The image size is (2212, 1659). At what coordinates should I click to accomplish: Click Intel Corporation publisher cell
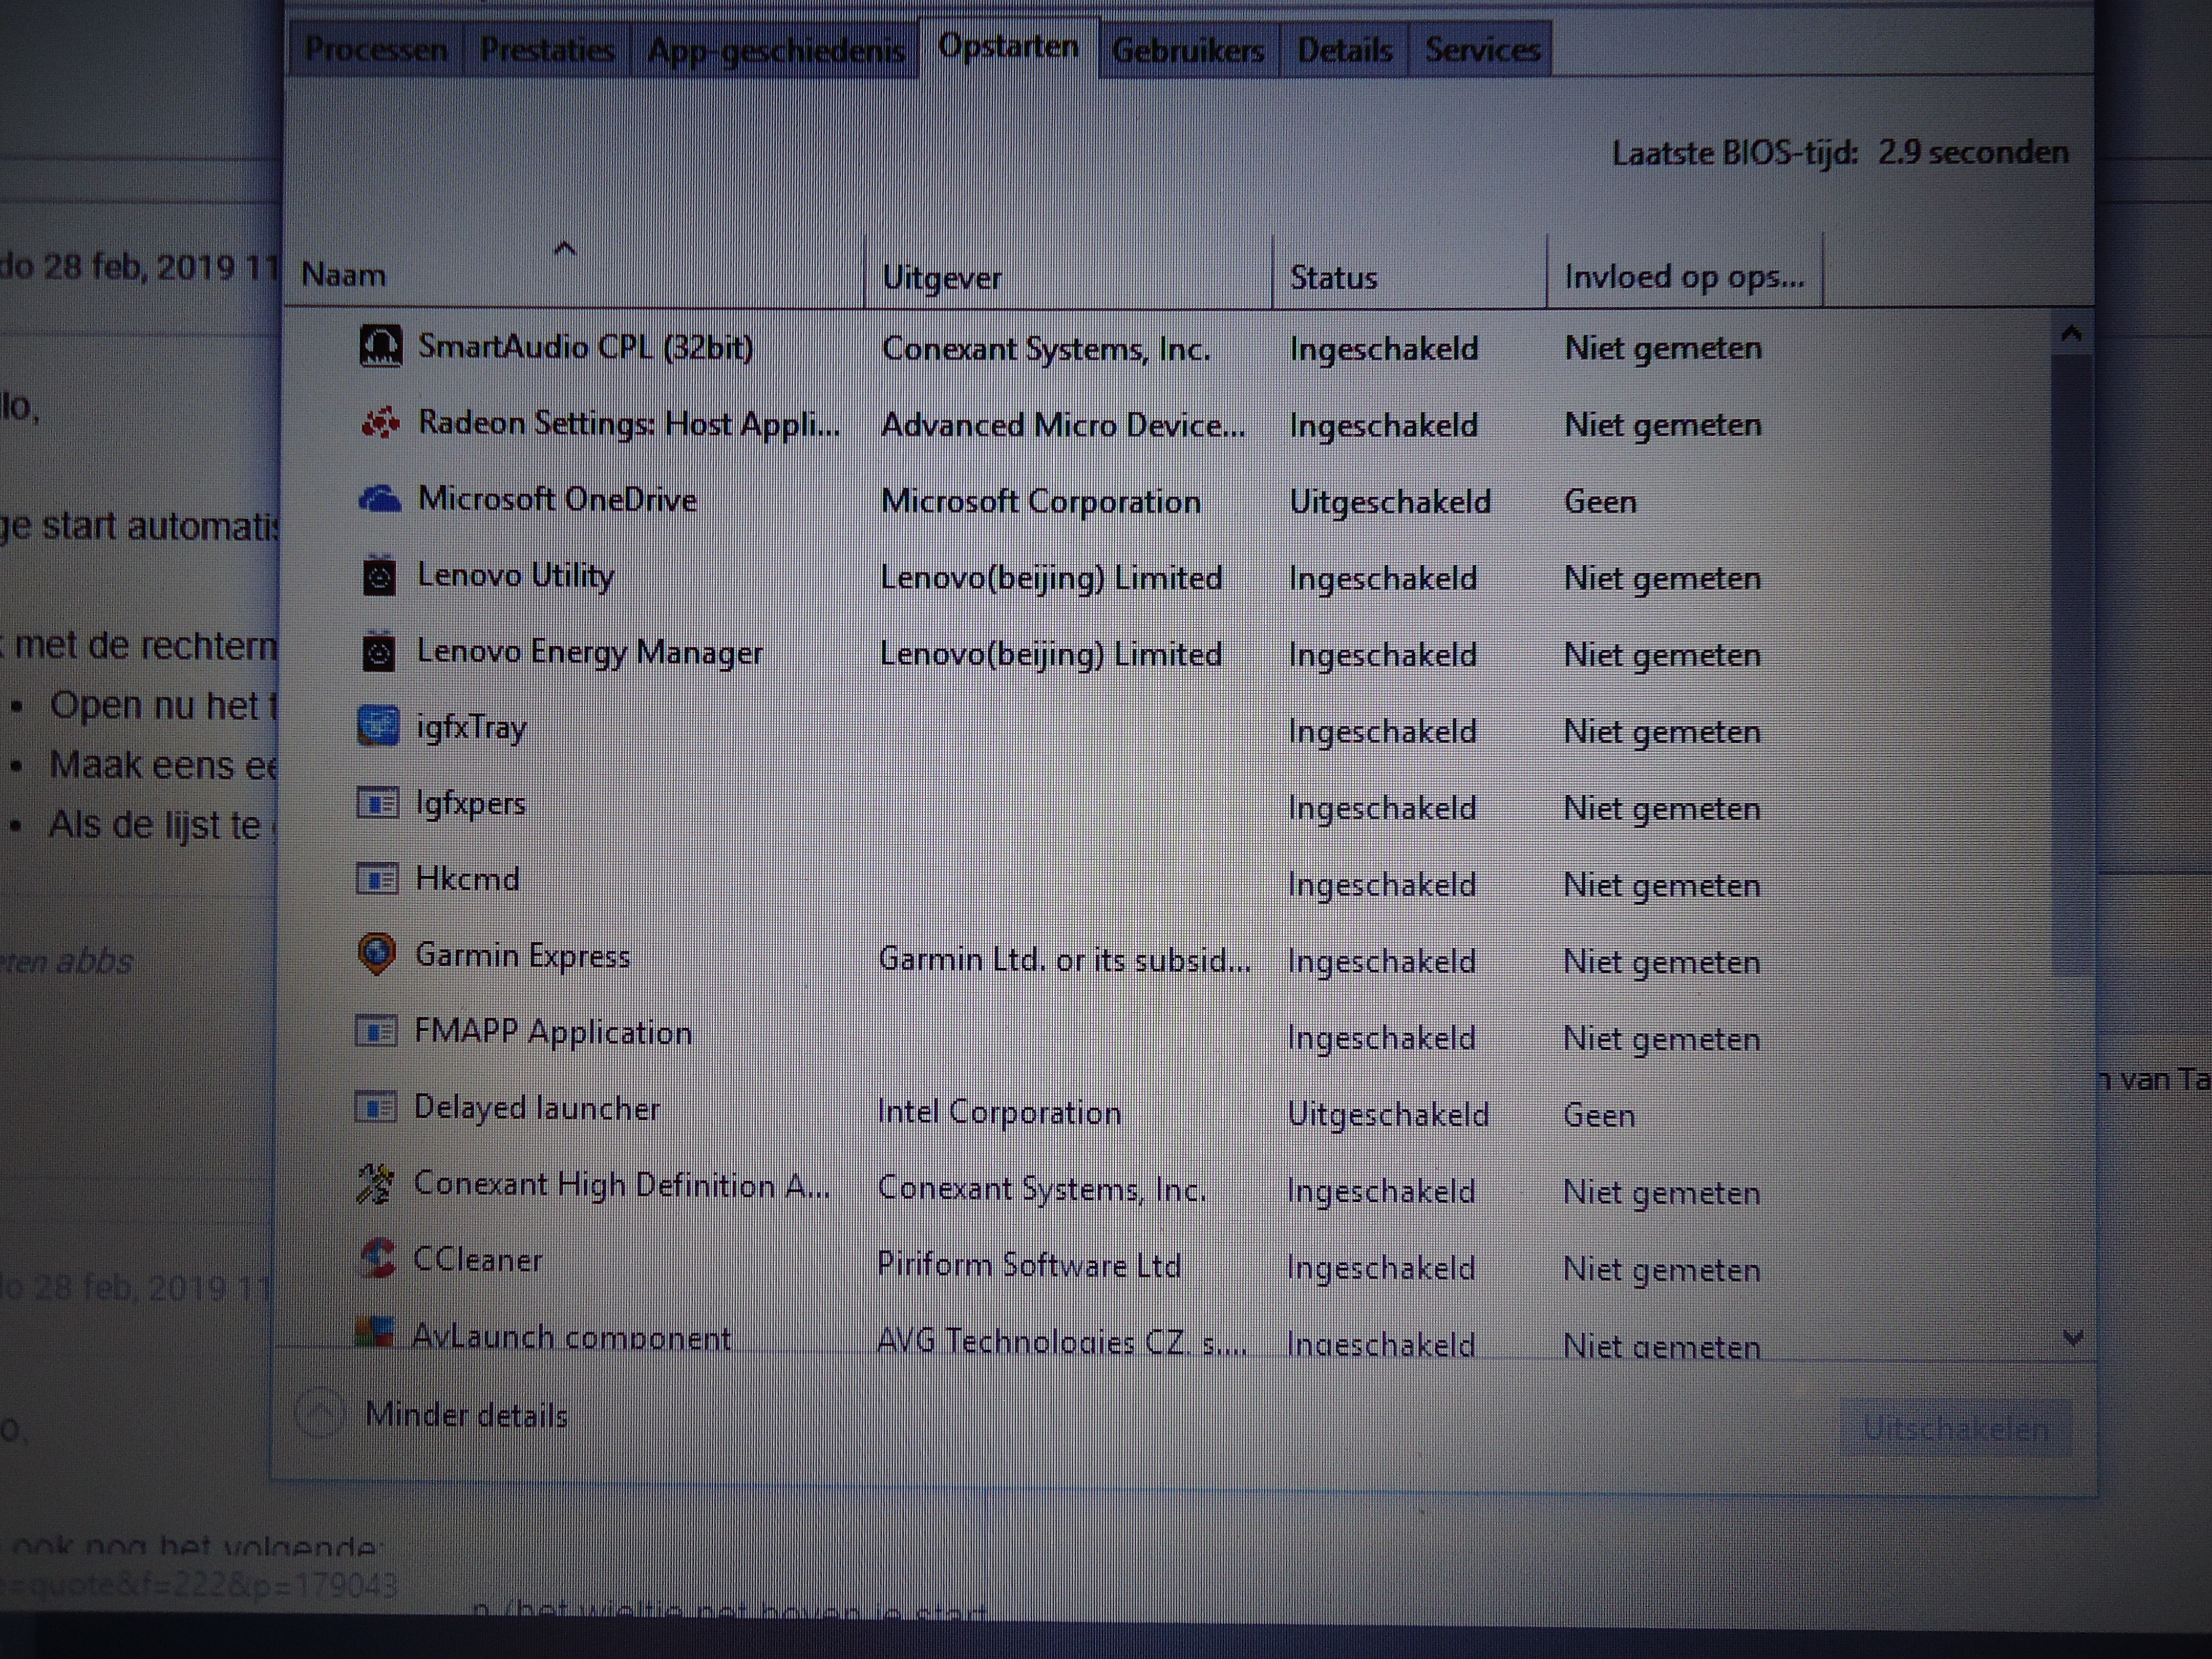pyautogui.click(x=999, y=1112)
